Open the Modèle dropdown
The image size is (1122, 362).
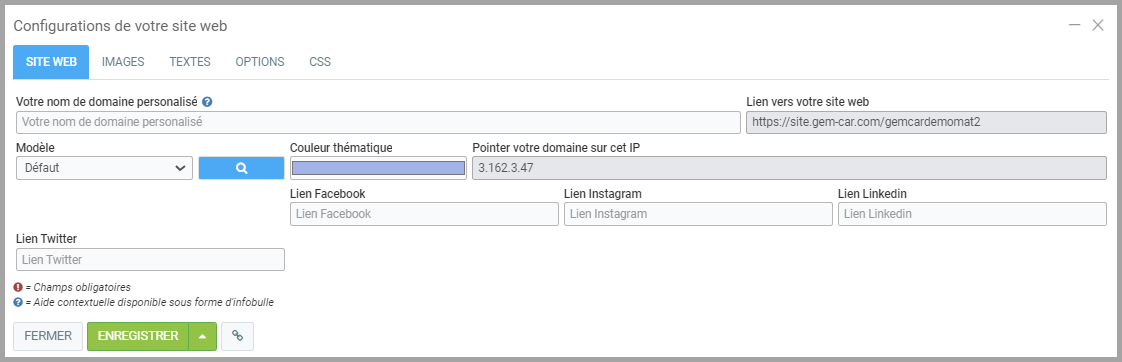point(104,168)
